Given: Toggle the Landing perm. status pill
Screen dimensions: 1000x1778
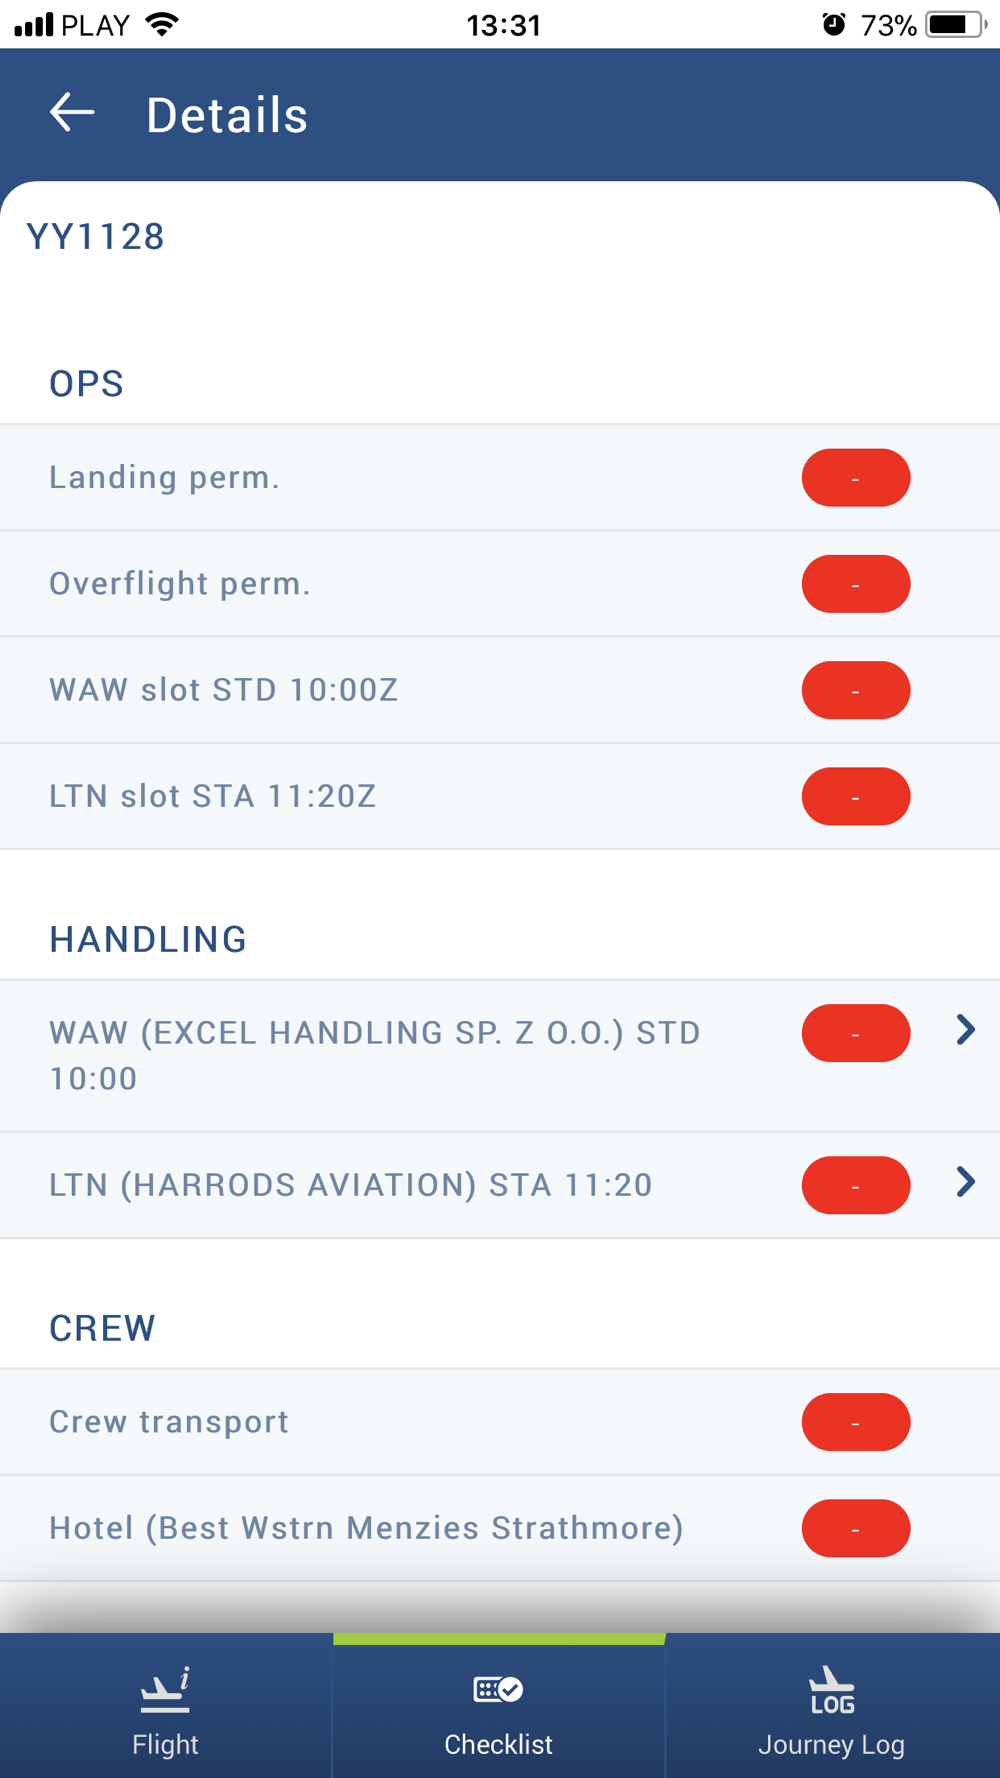Looking at the screenshot, I should [856, 478].
